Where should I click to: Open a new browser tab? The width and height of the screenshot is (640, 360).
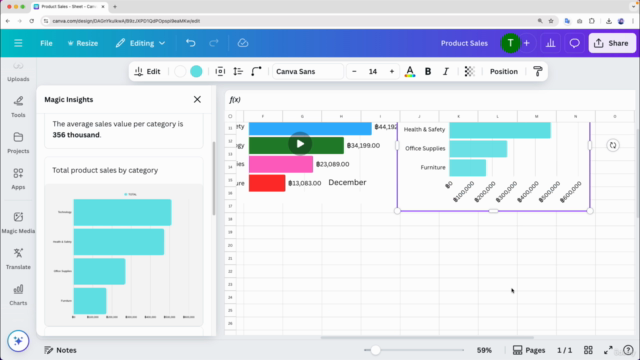[115, 7]
